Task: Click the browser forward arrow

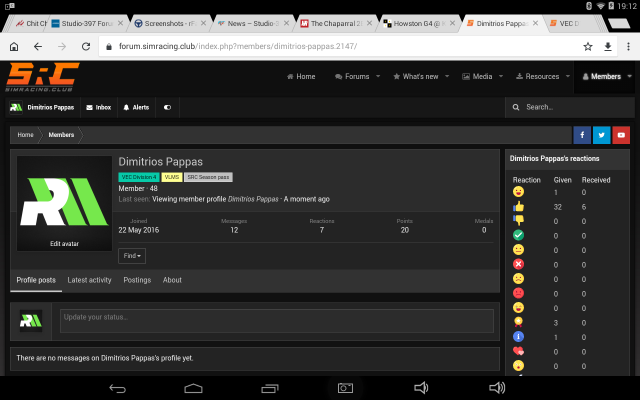Action: [x=62, y=47]
